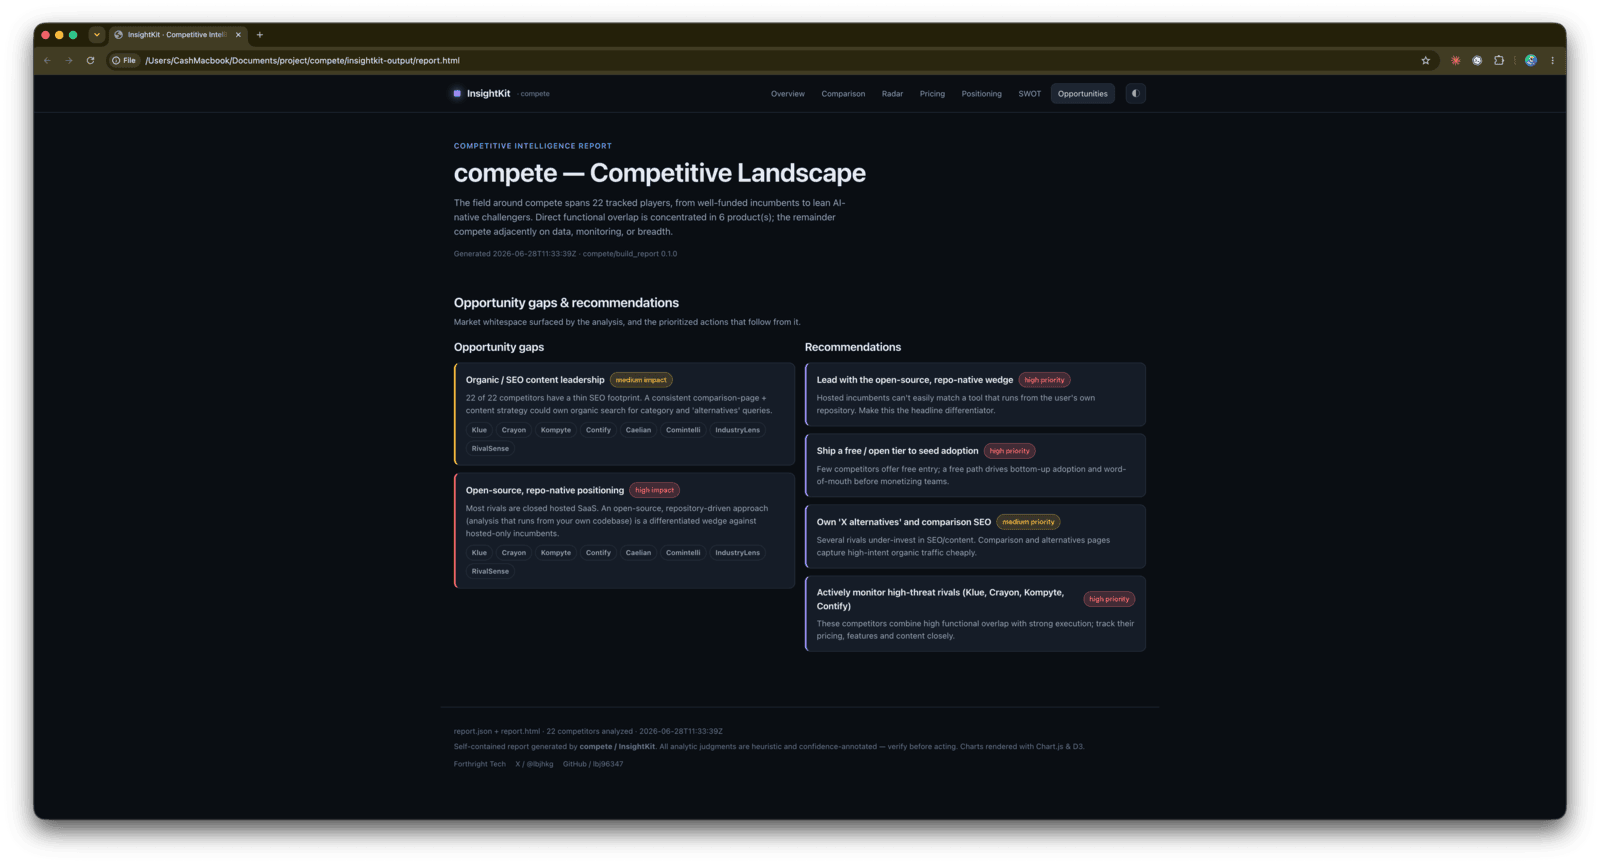
Task: Jump to the SWOT section
Action: pos(1029,94)
